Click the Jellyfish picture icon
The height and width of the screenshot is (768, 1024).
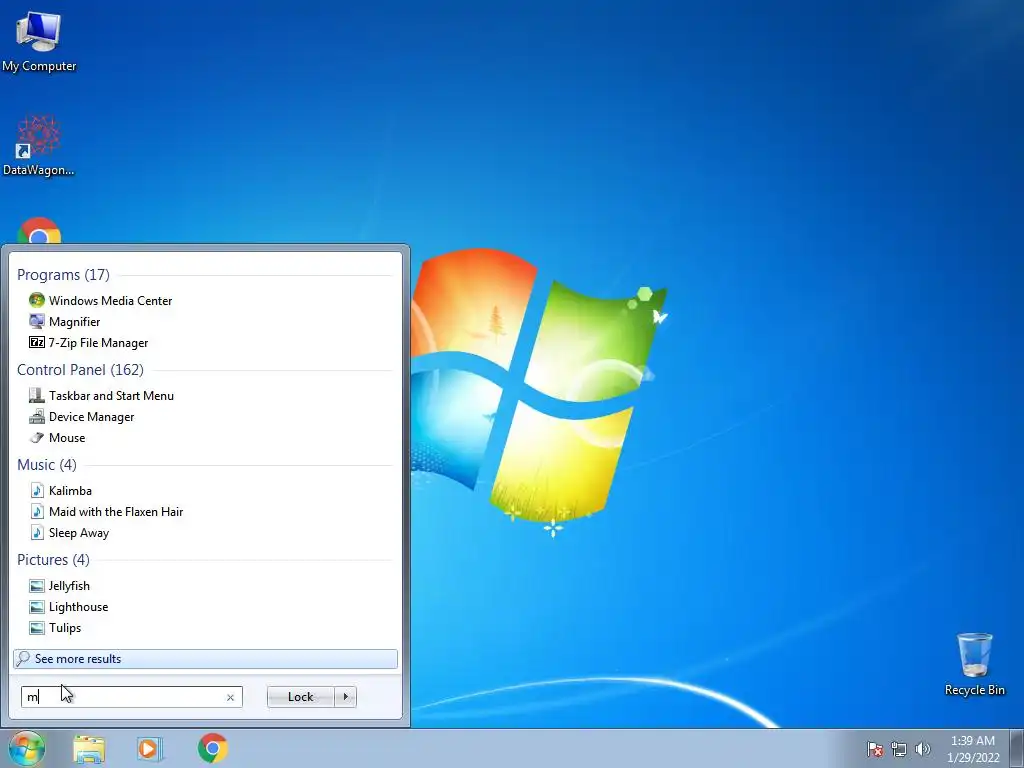click(37, 585)
